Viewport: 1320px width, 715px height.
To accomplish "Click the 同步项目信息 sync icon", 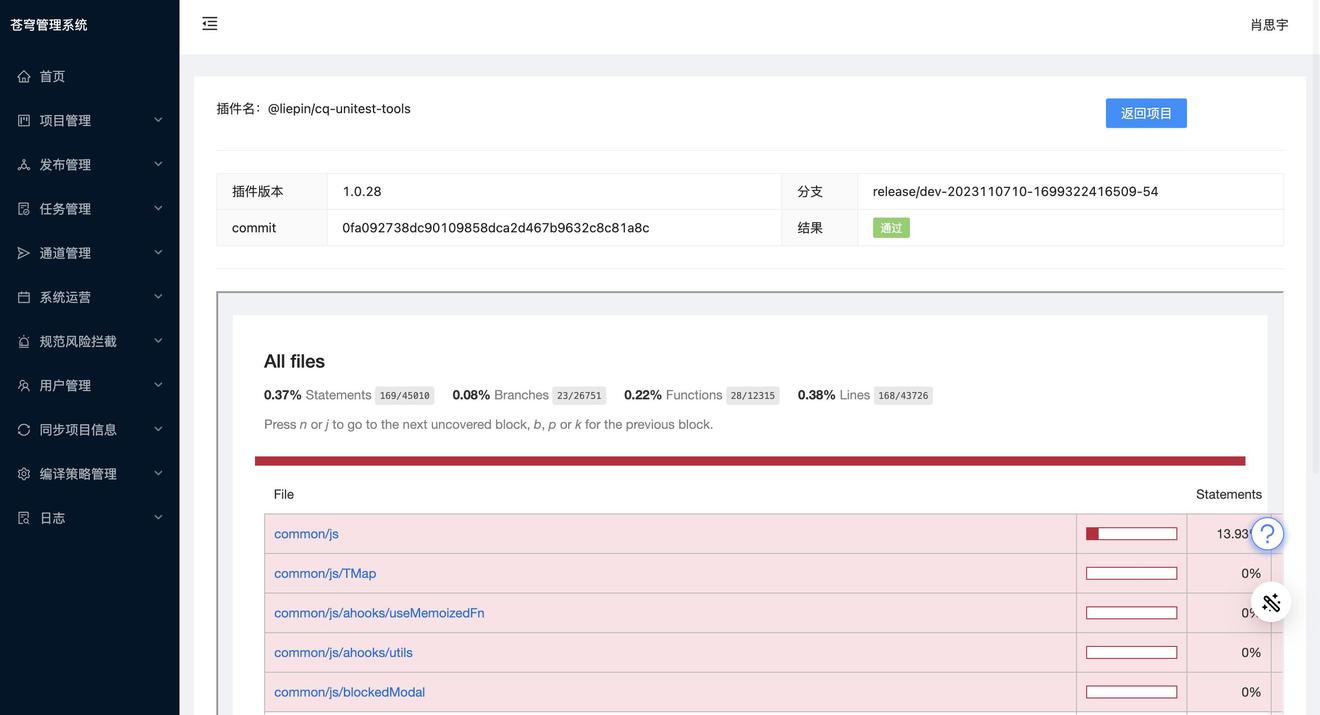I will [x=24, y=430].
